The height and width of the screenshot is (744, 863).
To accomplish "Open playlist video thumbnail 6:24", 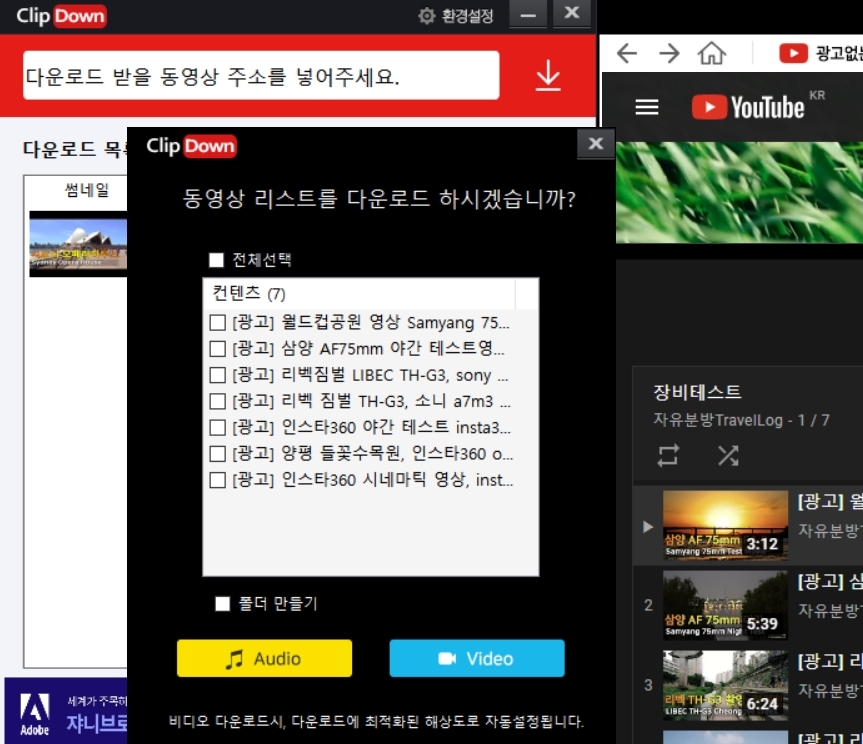I will tap(725, 685).
